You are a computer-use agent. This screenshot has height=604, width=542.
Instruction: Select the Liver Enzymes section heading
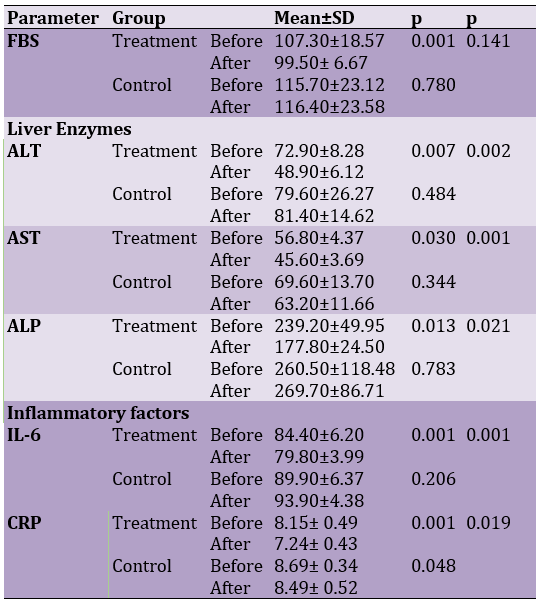pos(69,129)
